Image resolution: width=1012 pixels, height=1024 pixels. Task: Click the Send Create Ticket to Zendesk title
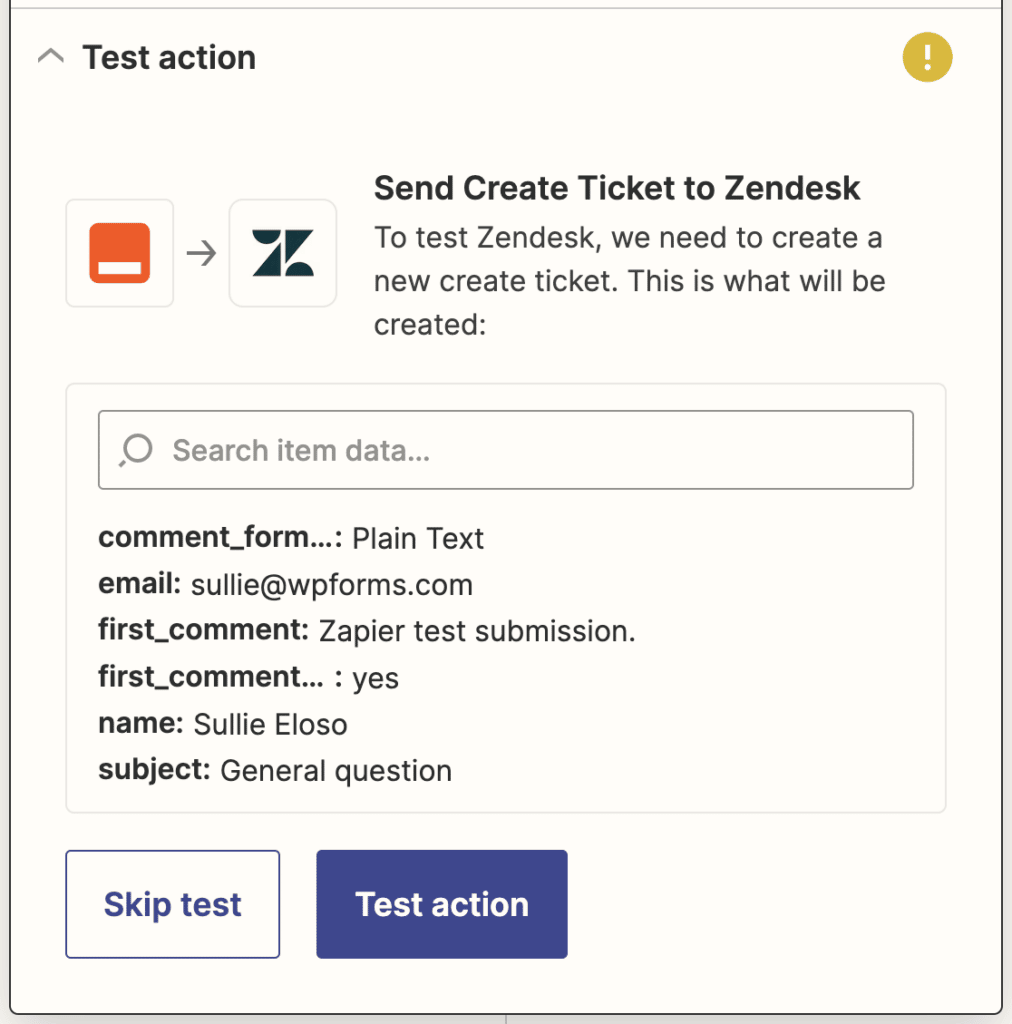pyautogui.click(x=617, y=188)
